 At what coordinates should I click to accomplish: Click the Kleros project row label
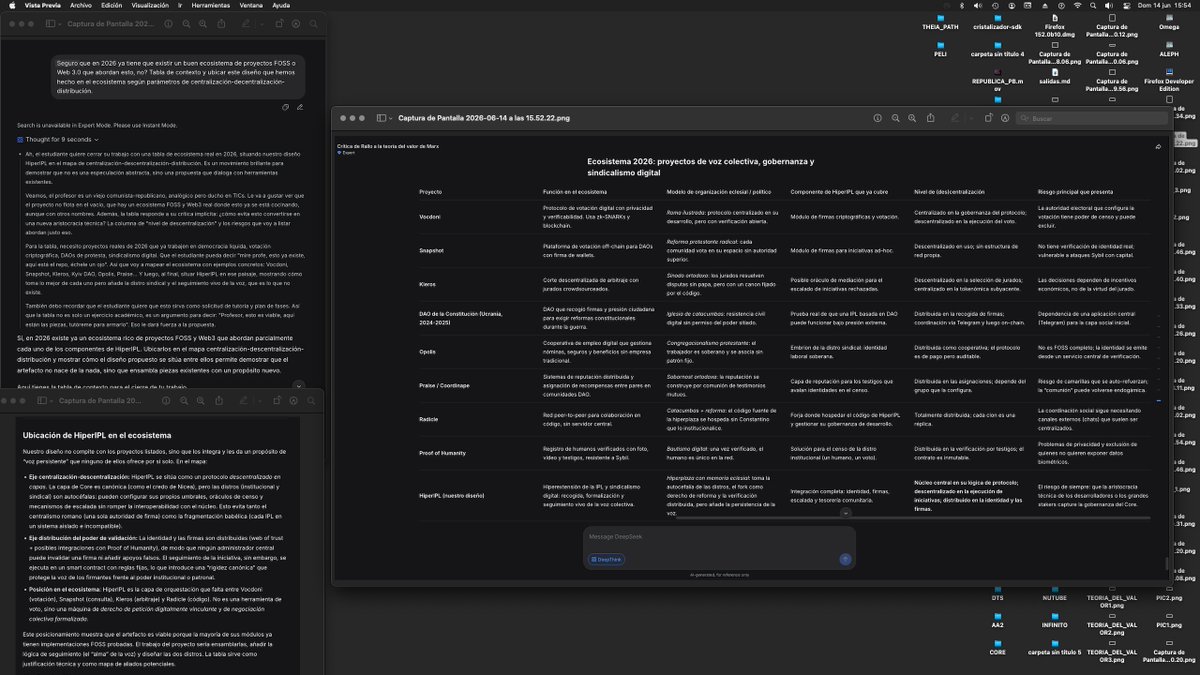(427, 283)
